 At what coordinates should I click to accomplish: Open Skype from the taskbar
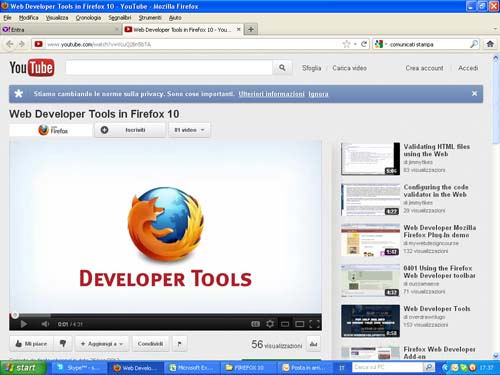click(79, 368)
